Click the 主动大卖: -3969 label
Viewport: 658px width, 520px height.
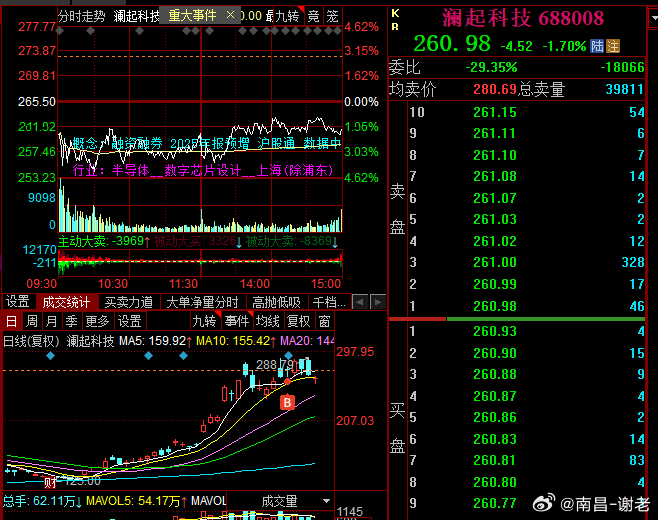(104, 241)
